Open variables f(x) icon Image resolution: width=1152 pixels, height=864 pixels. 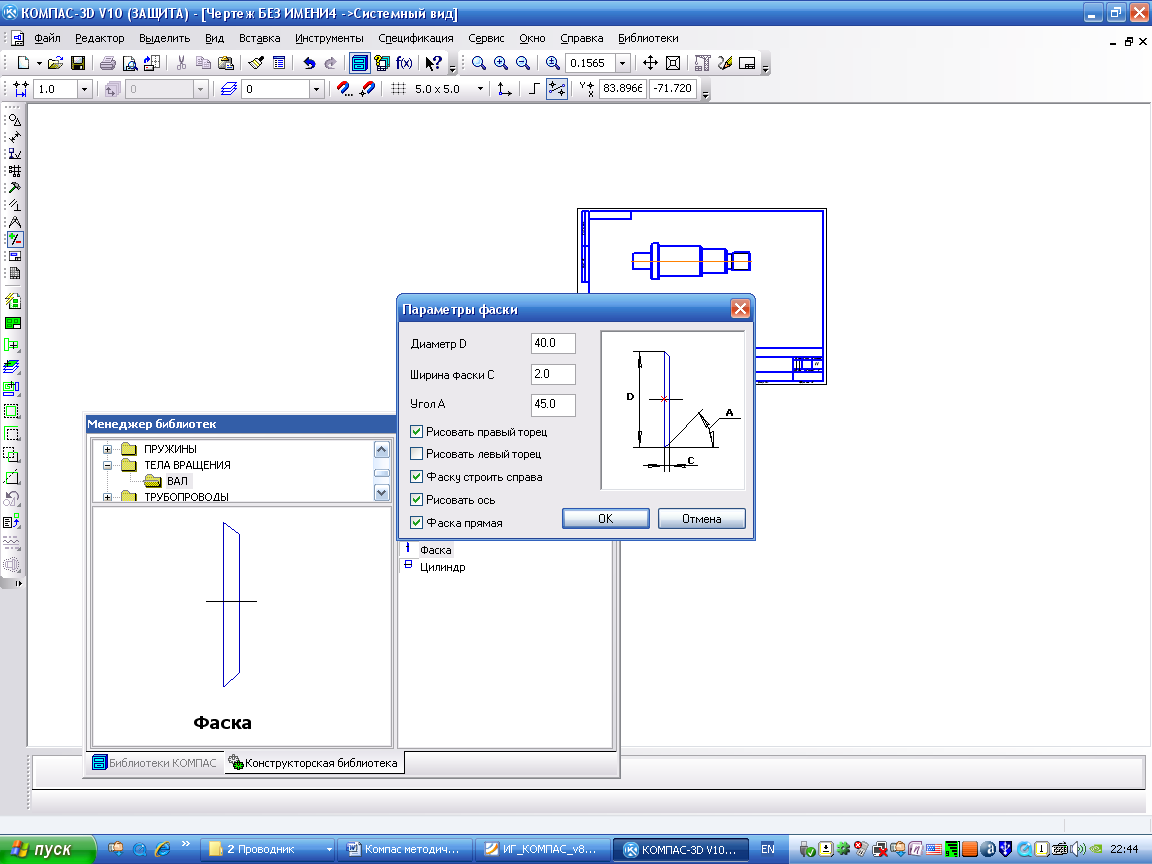pos(404,63)
